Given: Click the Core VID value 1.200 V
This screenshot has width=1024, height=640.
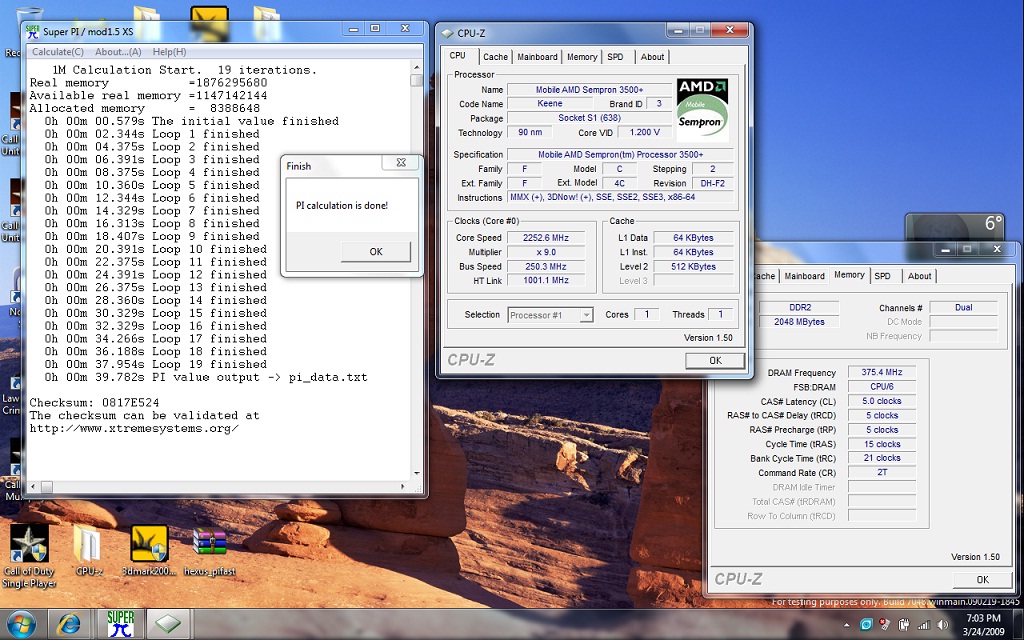Looking at the screenshot, I should click(x=644, y=132).
